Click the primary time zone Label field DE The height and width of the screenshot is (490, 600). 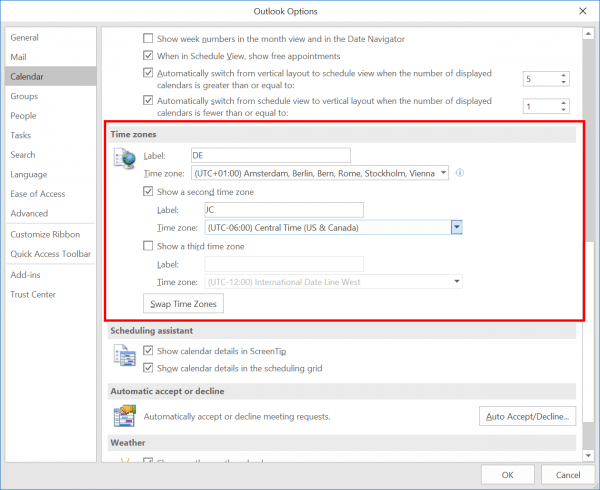(x=271, y=155)
